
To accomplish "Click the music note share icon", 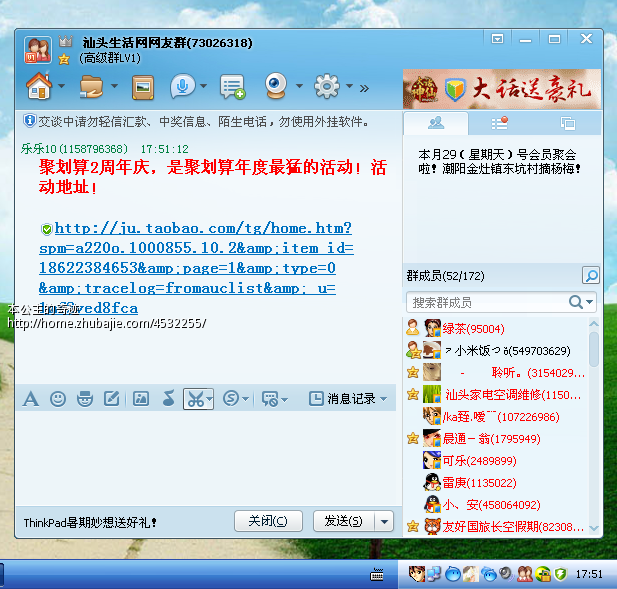I will click(x=168, y=398).
